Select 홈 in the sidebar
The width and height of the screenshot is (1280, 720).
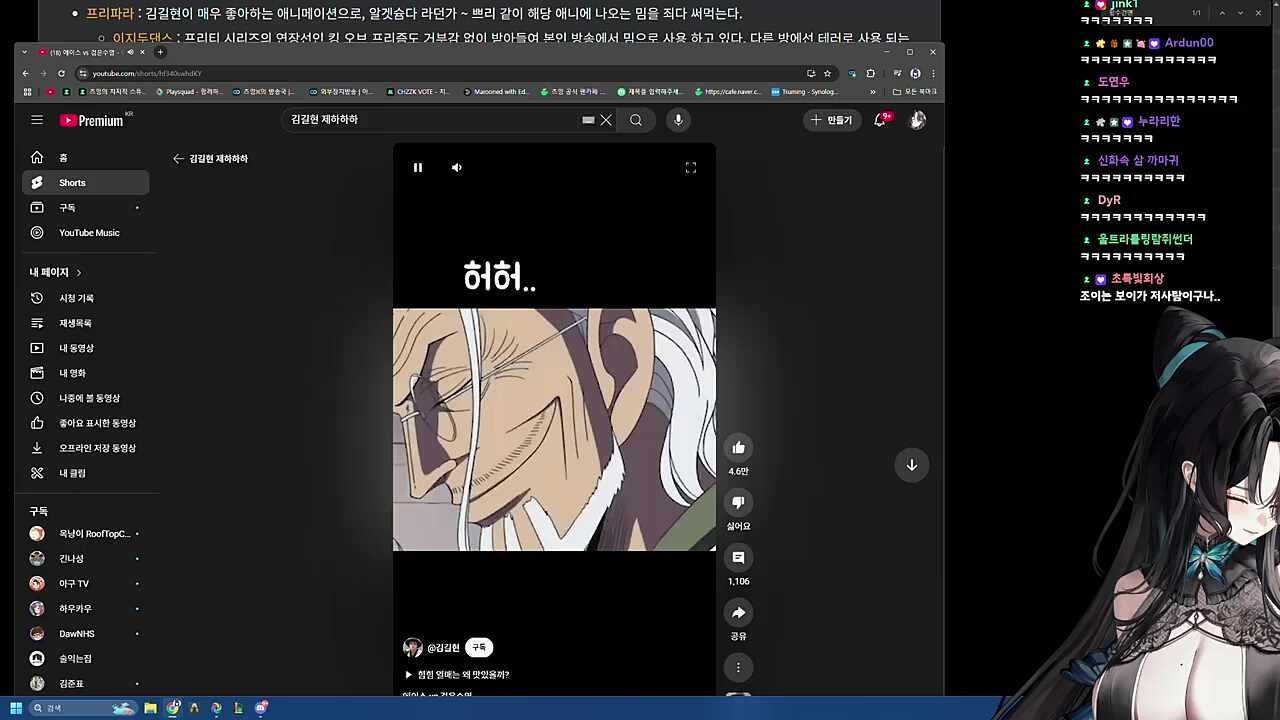click(85, 158)
